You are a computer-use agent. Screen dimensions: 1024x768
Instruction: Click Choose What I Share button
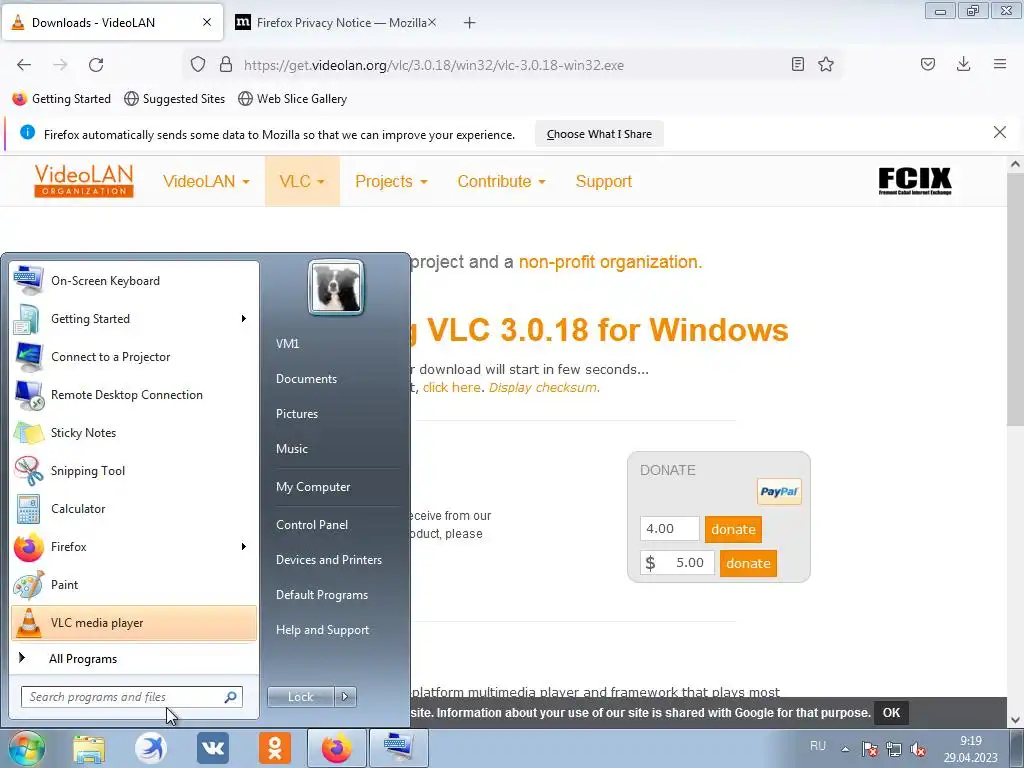[600, 134]
